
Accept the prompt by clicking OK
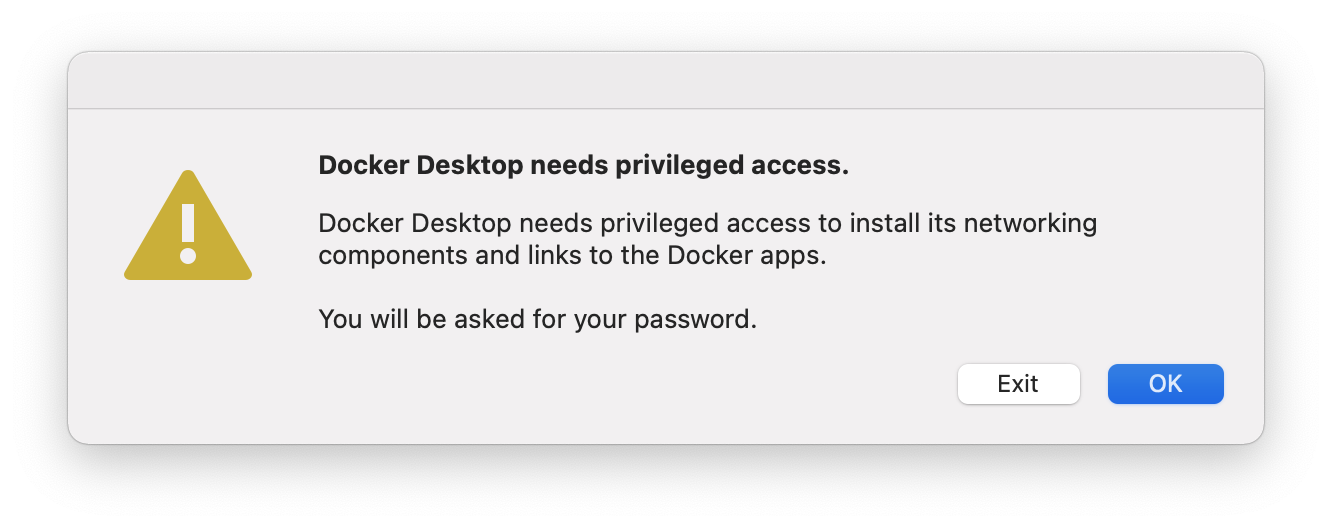(1165, 384)
